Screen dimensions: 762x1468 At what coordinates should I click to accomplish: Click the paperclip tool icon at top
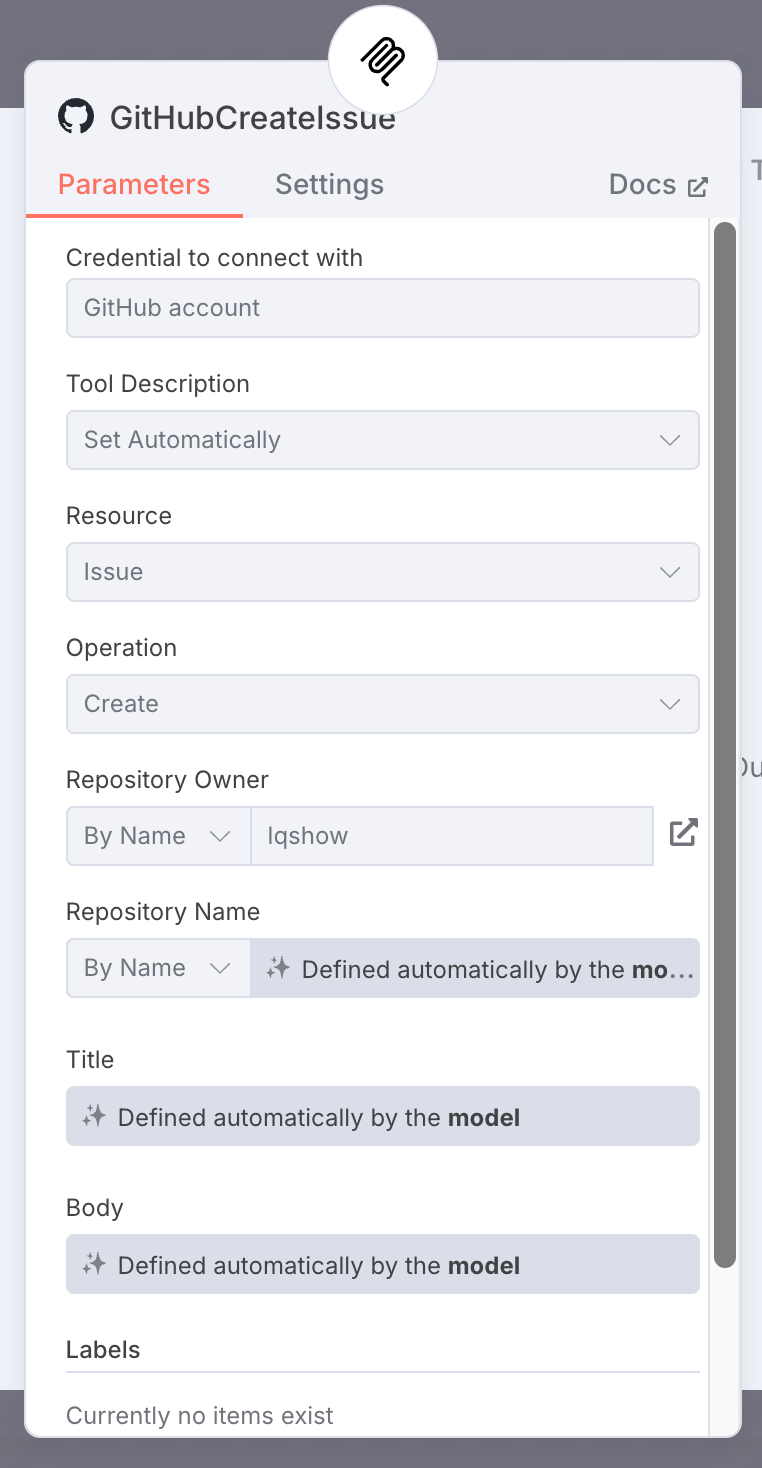(383, 60)
